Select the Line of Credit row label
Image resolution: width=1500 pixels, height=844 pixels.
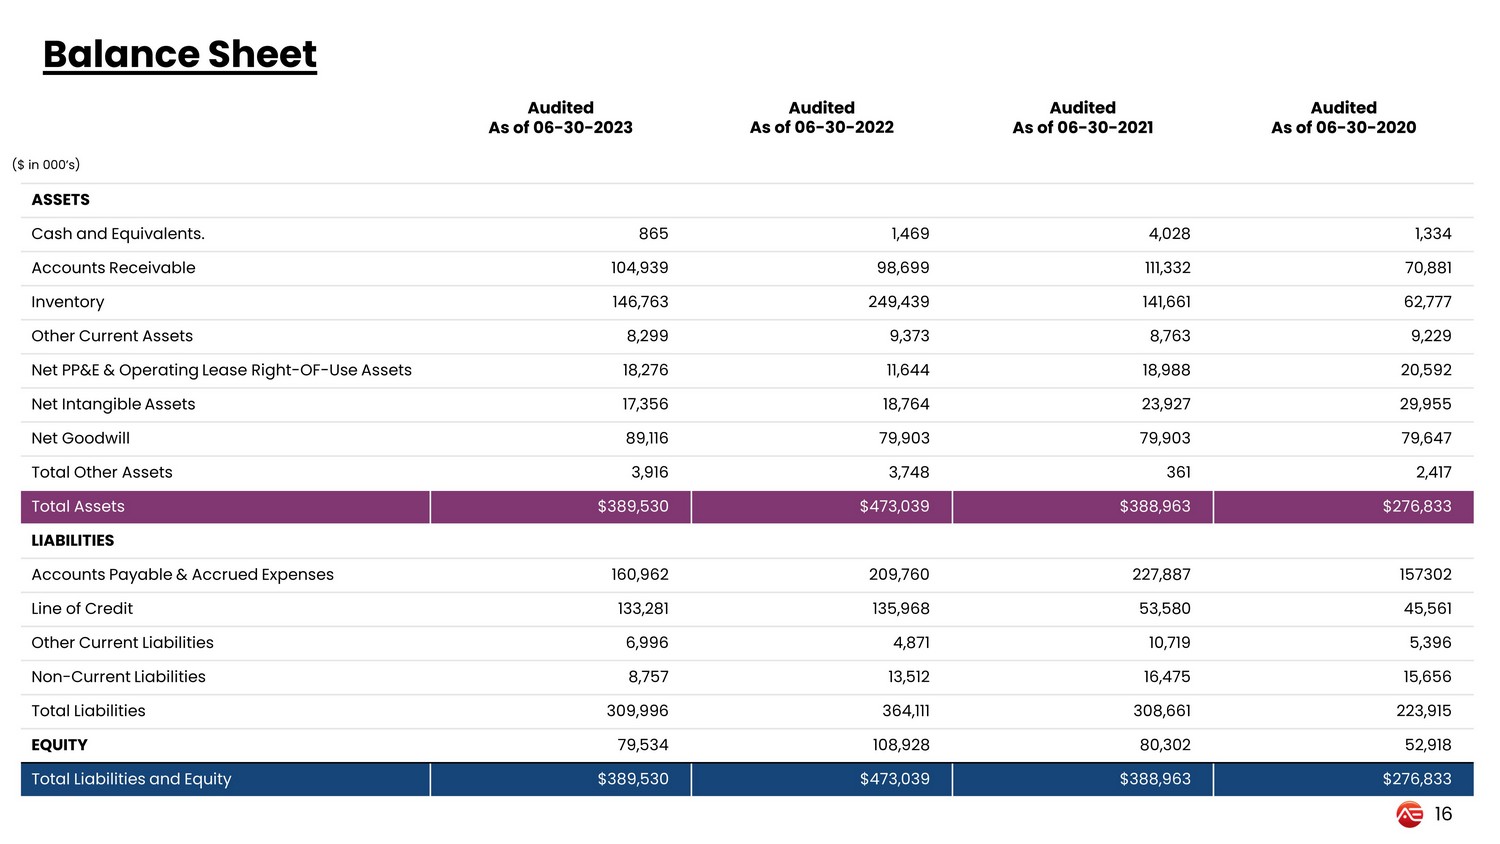(x=82, y=609)
